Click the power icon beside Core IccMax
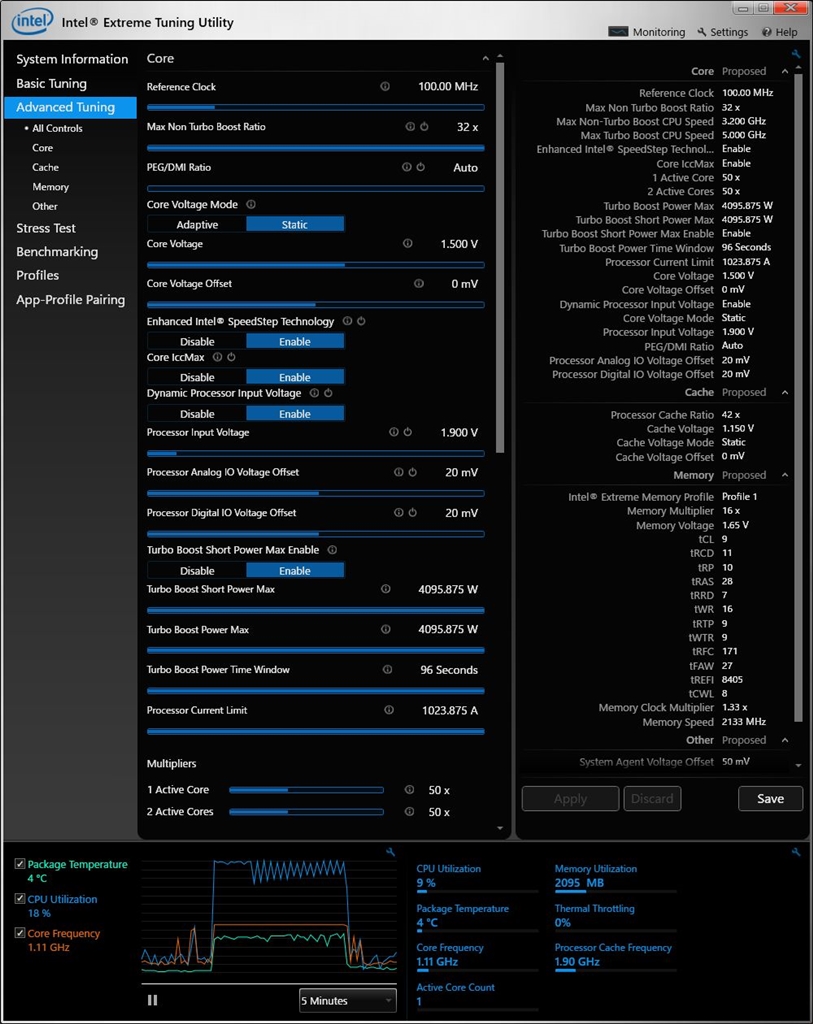Screen dimensions: 813x1024 231,357
